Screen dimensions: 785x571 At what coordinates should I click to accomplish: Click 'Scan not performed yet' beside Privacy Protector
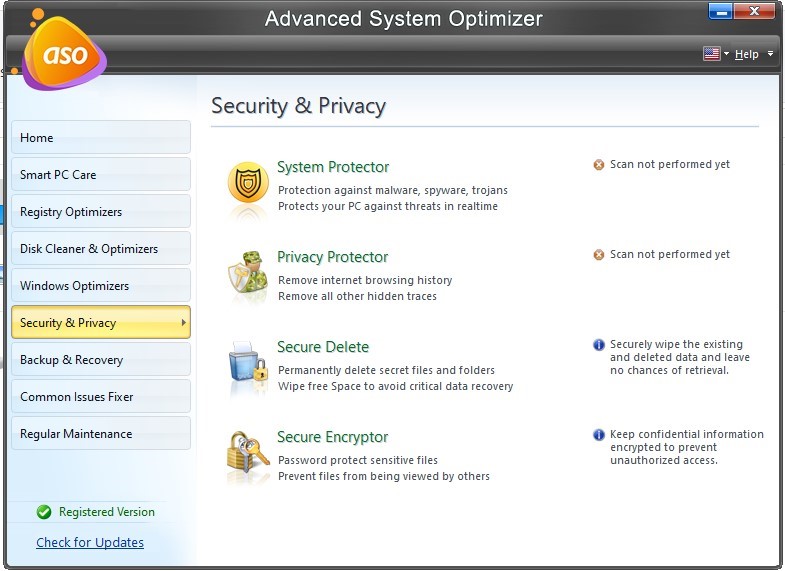[669, 255]
